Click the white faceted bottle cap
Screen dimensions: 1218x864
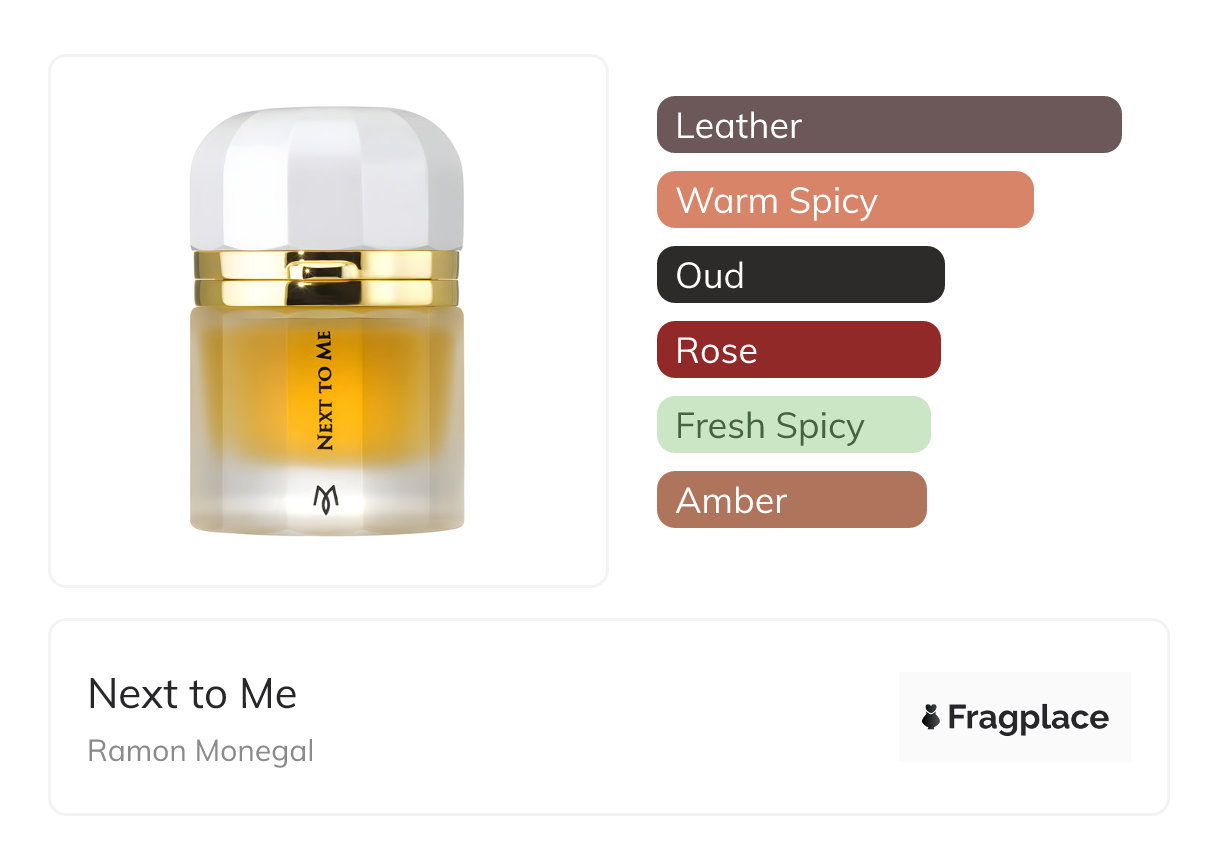tap(327, 177)
